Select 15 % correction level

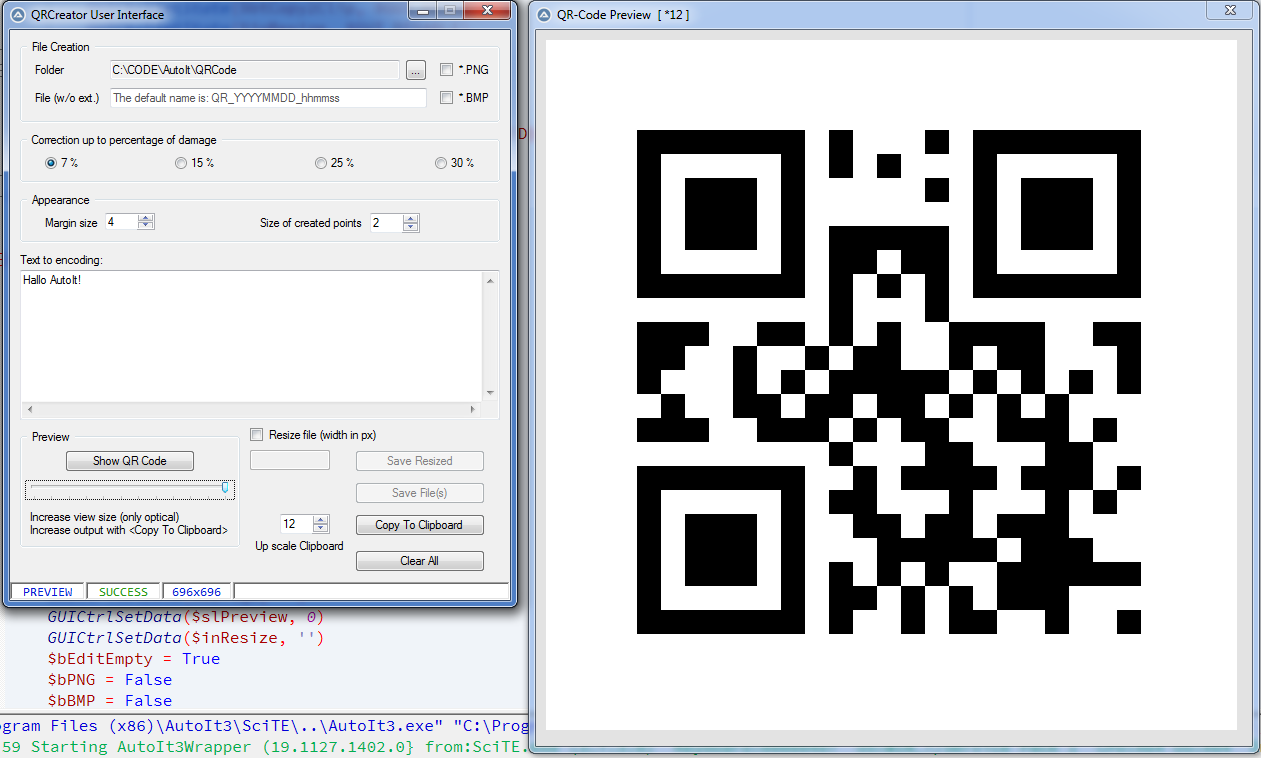point(181,163)
